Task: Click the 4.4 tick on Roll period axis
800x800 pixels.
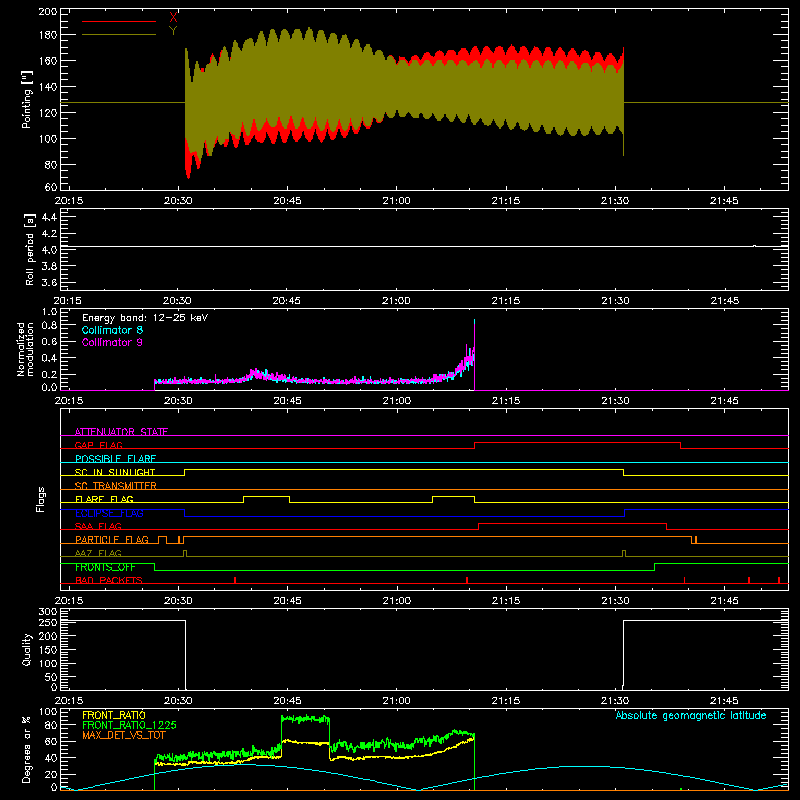Action: coord(49,217)
